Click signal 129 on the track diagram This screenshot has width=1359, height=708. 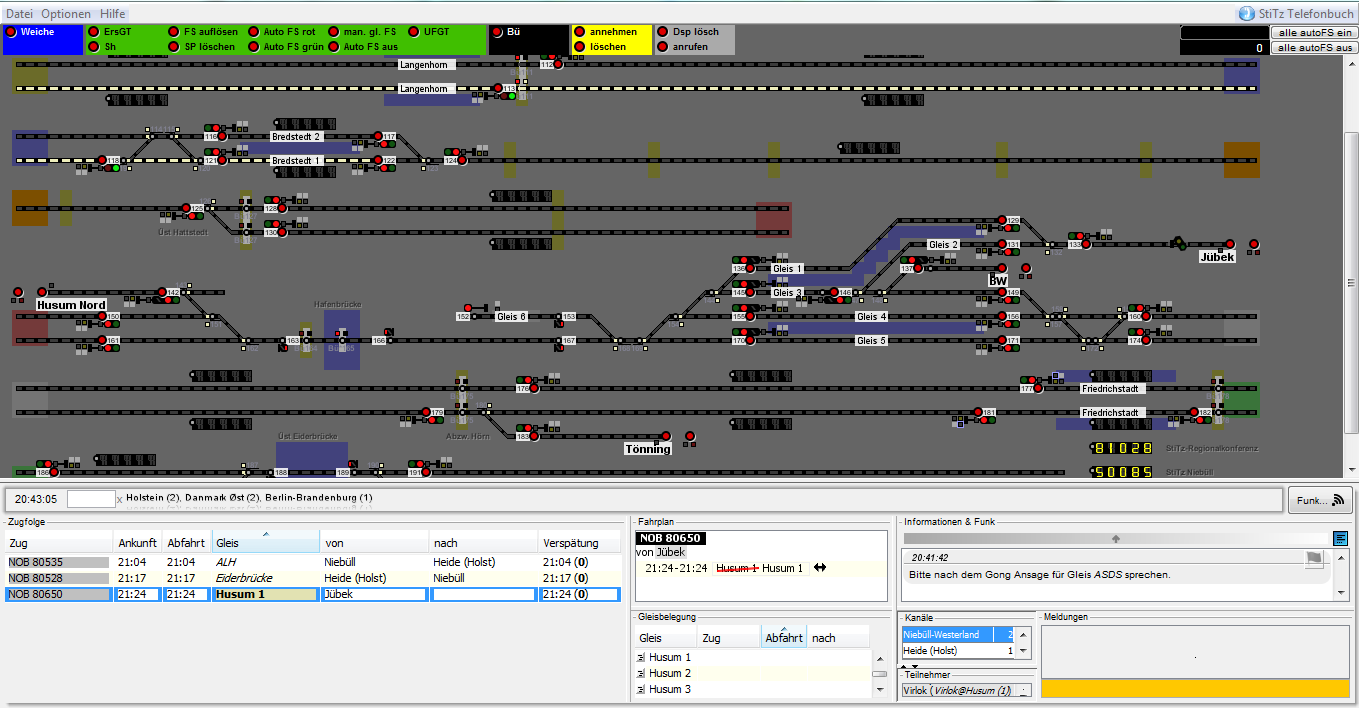click(x=1001, y=220)
